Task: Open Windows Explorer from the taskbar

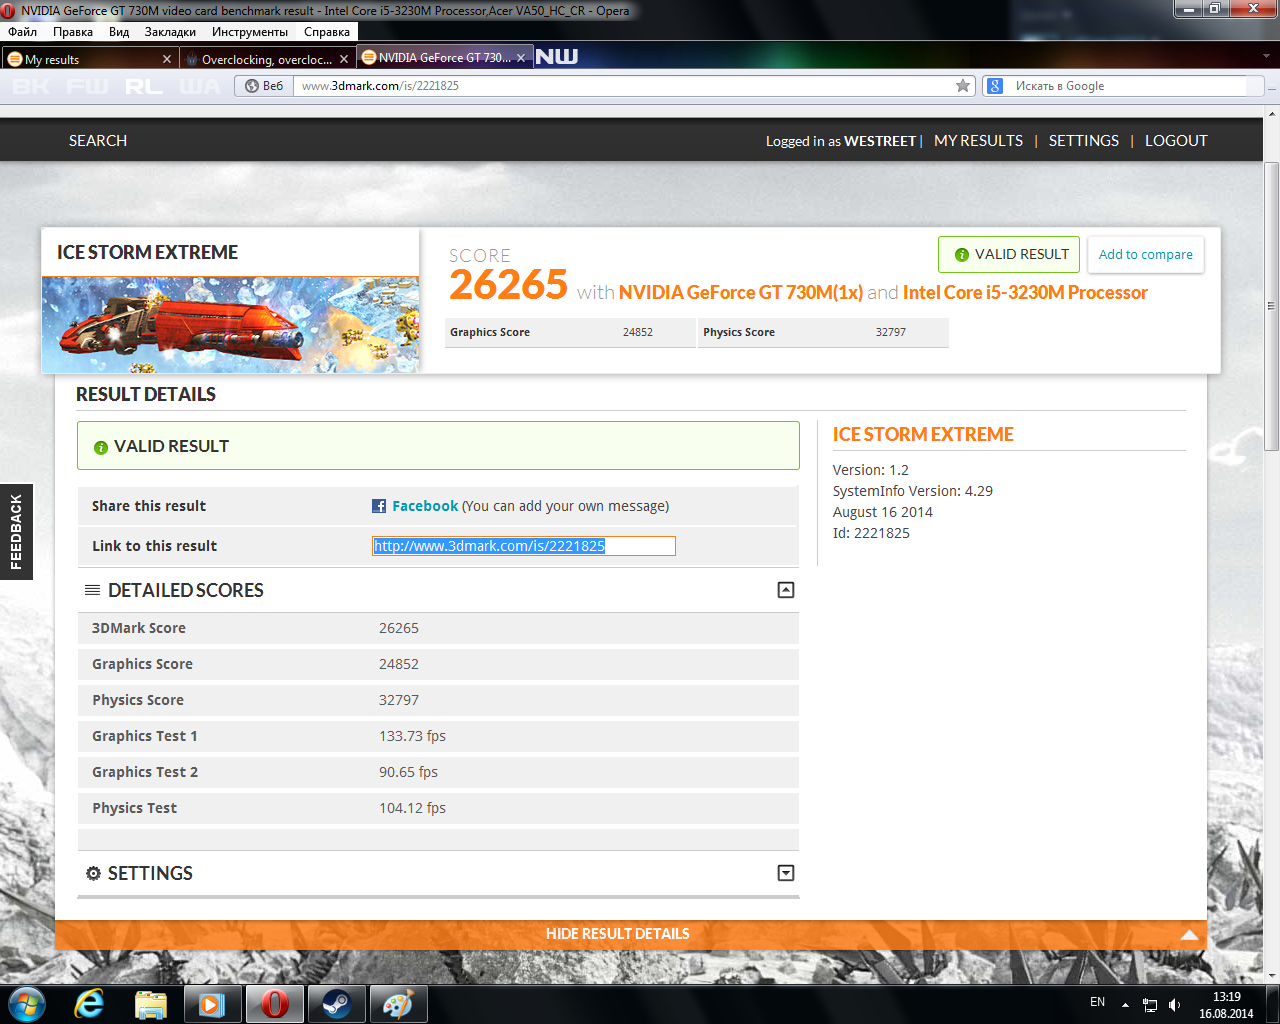Action: [151, 1003]
